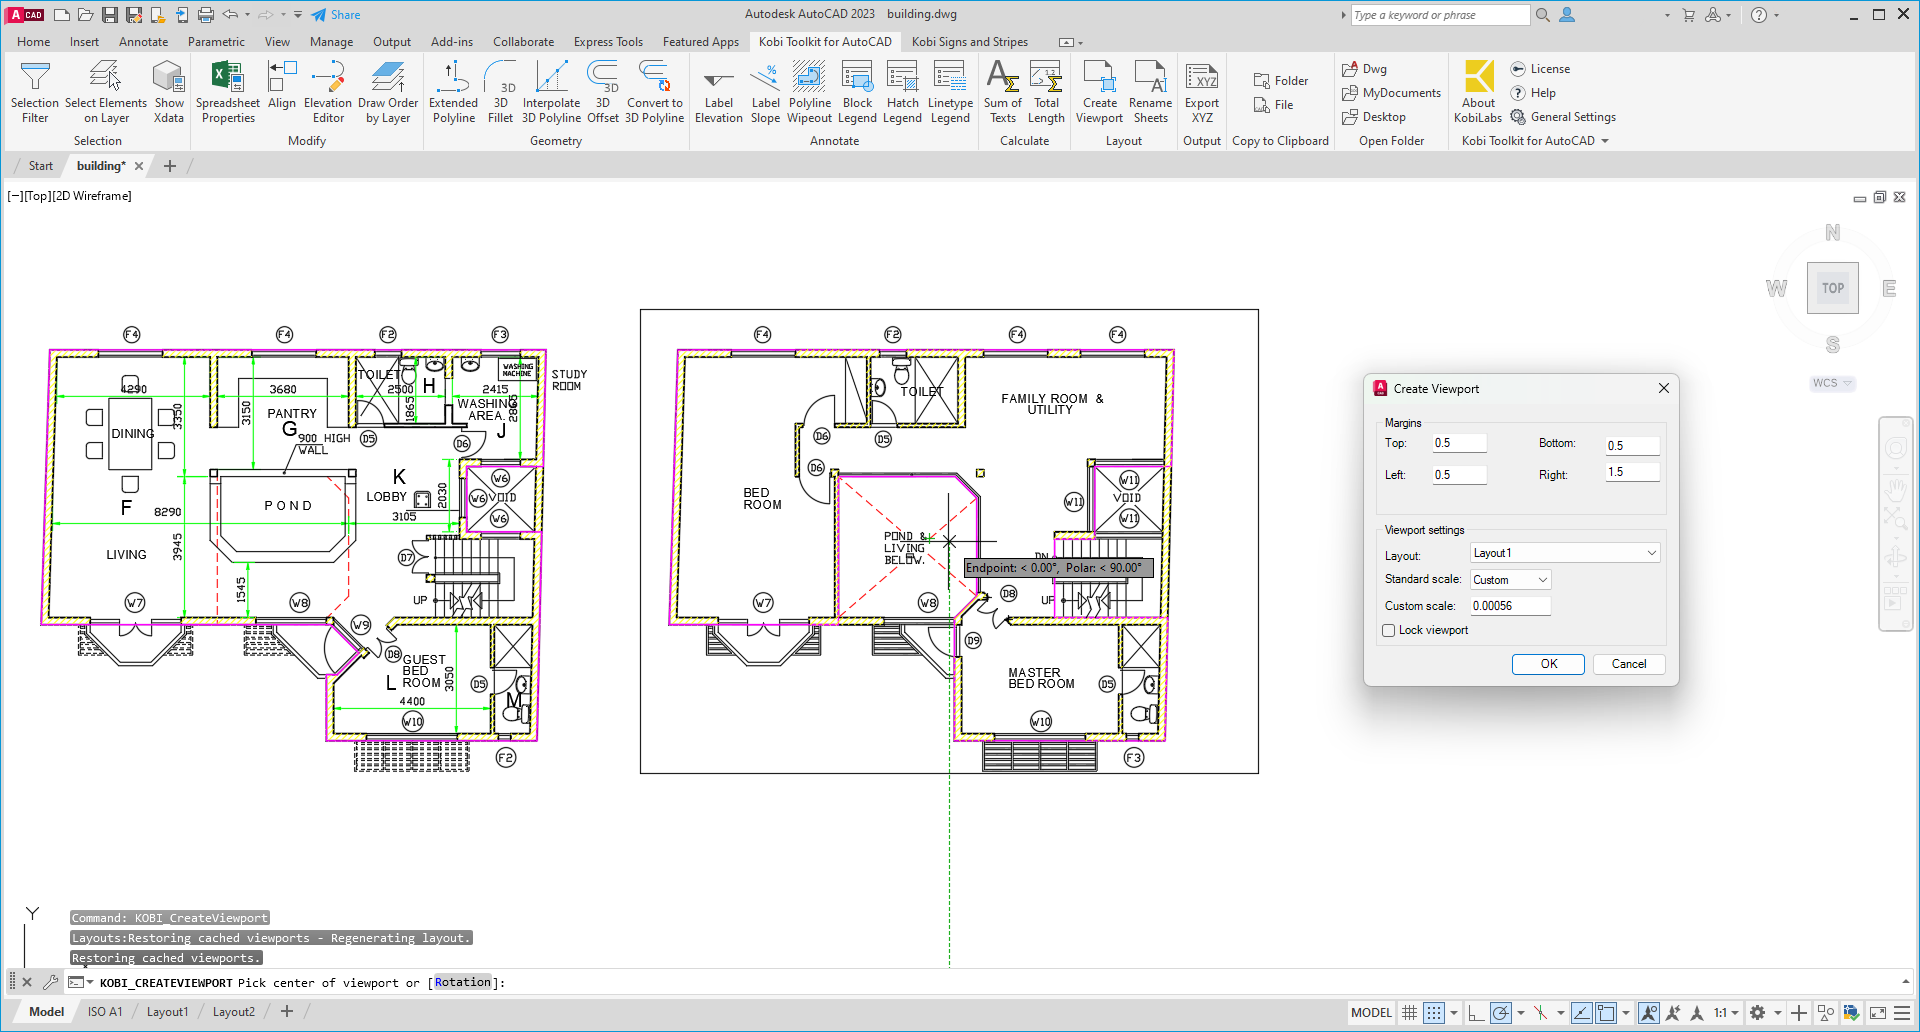The height and width of the screenshot is (1032, 1920).
Task: Open the Help options dropdown arrow
Action: pos(1776,15)
